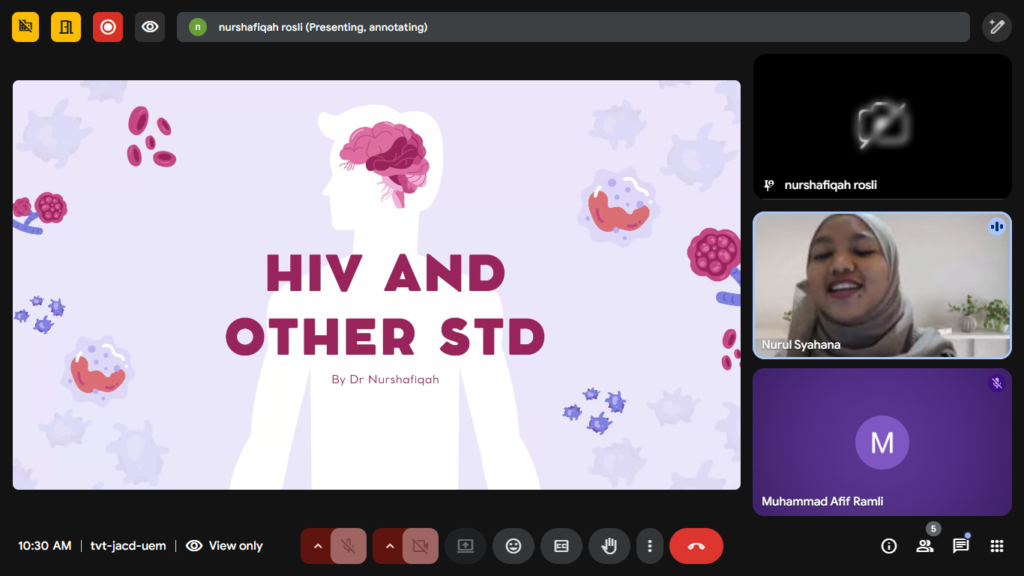Viewport: 1024px width, 576px height.
Task: Click the yellow crossed-out building icon
Action: click(x=26, y=27)
